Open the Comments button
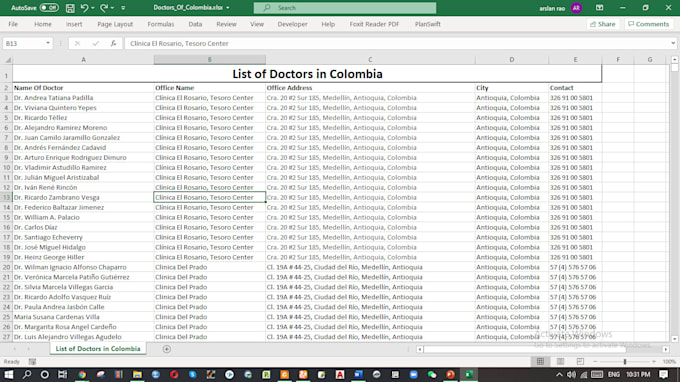Viewport: 680px width, 382px height. click(x=648, y=24)
